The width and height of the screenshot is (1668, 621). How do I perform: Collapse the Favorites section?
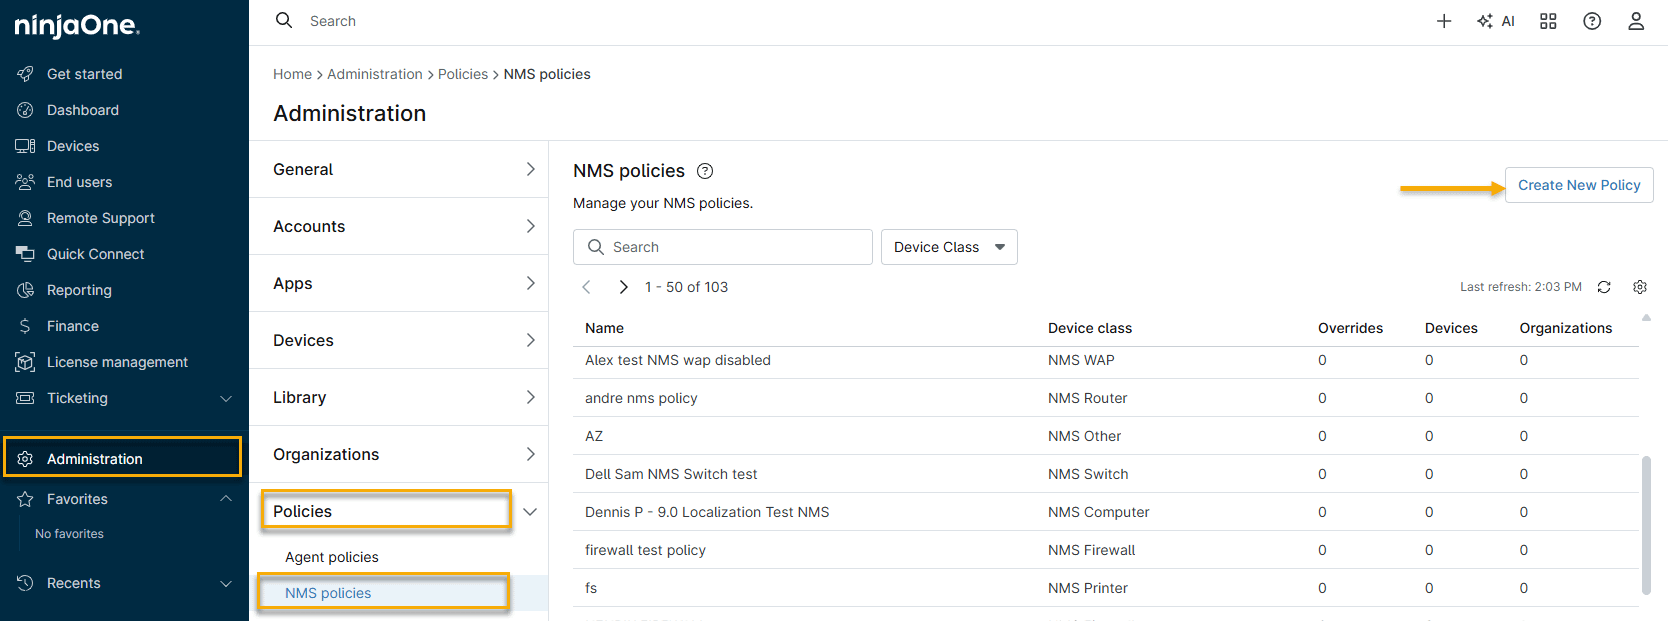coord(226,499)
